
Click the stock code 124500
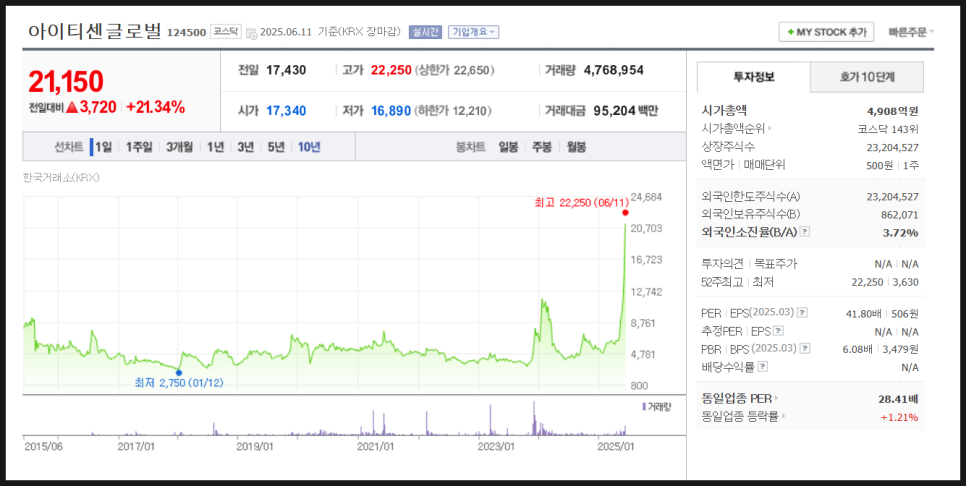tap(186, 33)
